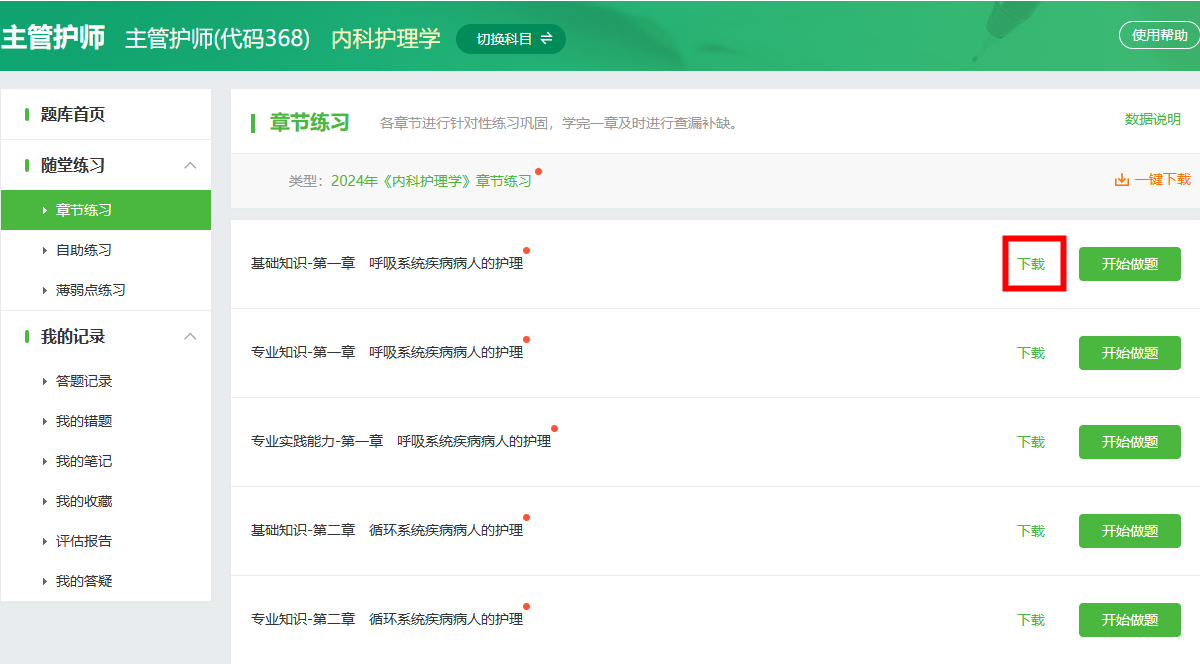Download 基础知识-第一章 呼吸系统 chapter
The height and width of the screenshot is (664, 1200).
pos(1031,264)
